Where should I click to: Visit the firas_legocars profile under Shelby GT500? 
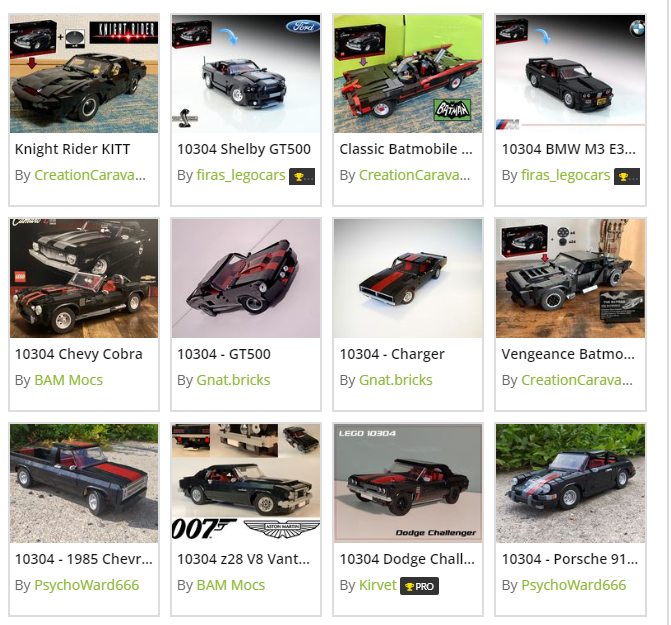pyautogui.click(x=241, y=175)
